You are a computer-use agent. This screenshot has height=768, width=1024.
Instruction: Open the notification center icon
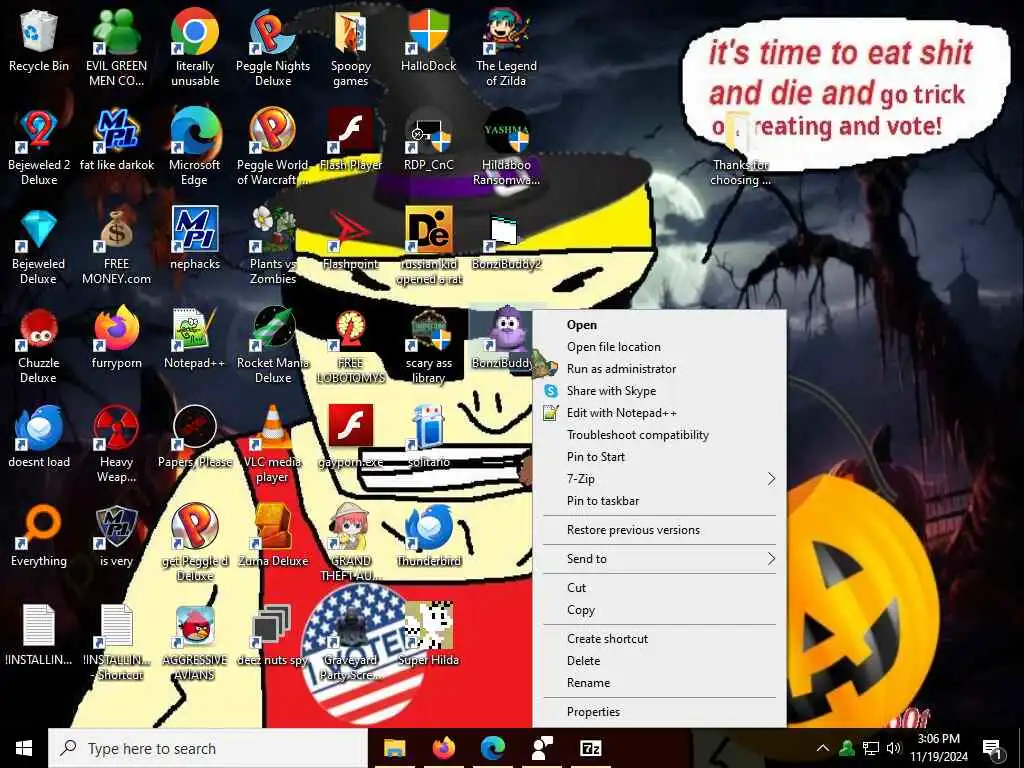tap(992, 748)
